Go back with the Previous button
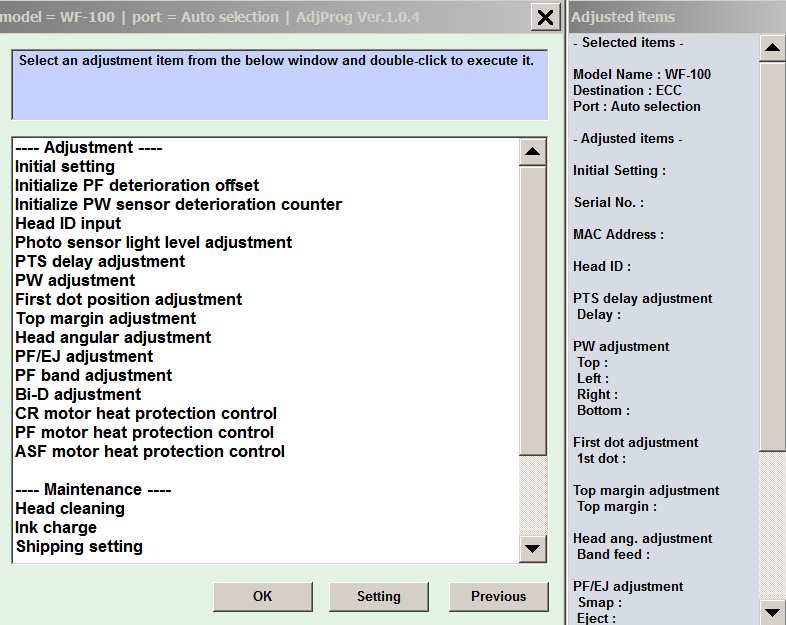 point(498,596)
